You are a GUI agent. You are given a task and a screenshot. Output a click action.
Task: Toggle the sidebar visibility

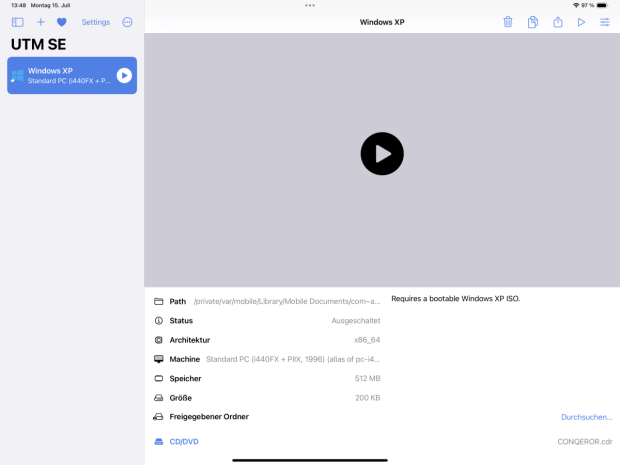pyautogui.click(x=17, y=22)
